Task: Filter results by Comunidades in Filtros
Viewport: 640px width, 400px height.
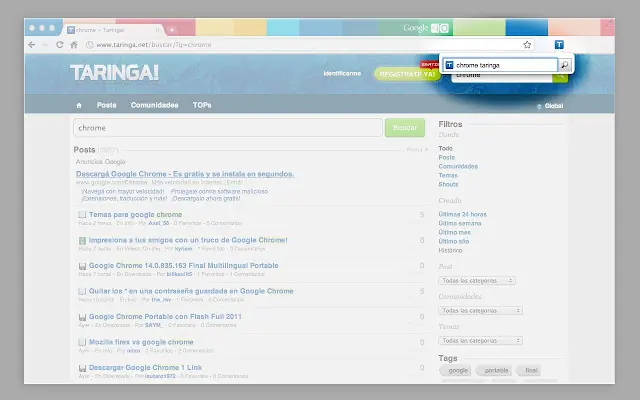Action: point(458,166)
